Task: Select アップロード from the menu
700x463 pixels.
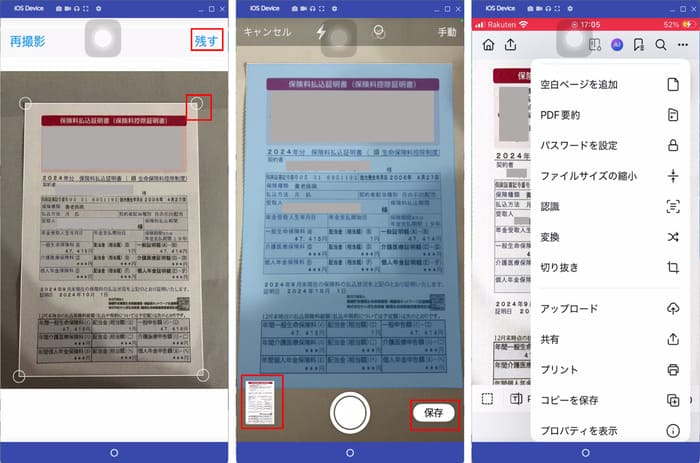Action: [x=610, y=309]
